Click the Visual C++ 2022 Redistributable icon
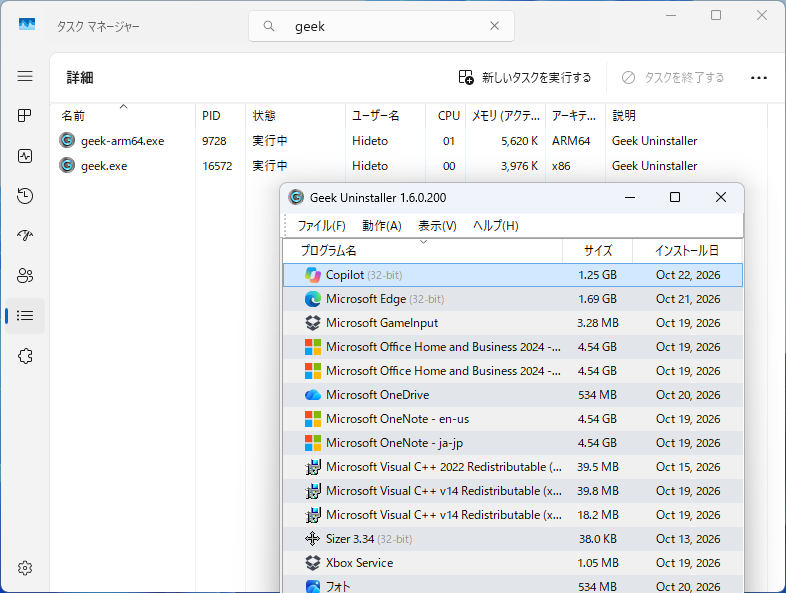786x593 pixels. 313,467
